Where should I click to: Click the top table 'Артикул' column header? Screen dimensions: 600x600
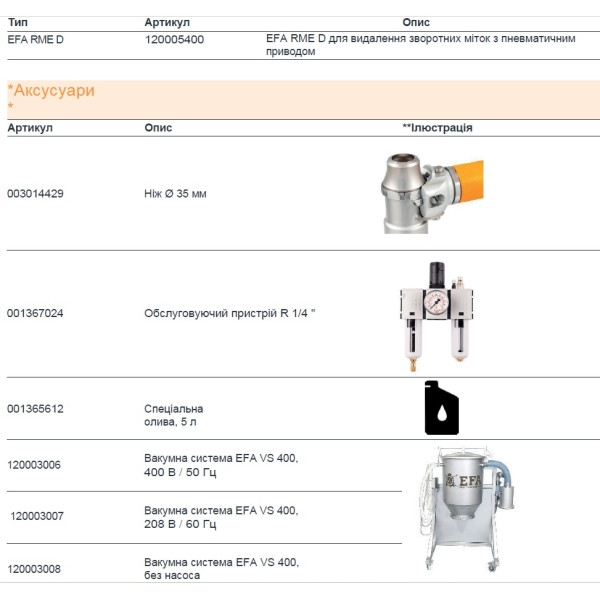[x=167, y=23]
